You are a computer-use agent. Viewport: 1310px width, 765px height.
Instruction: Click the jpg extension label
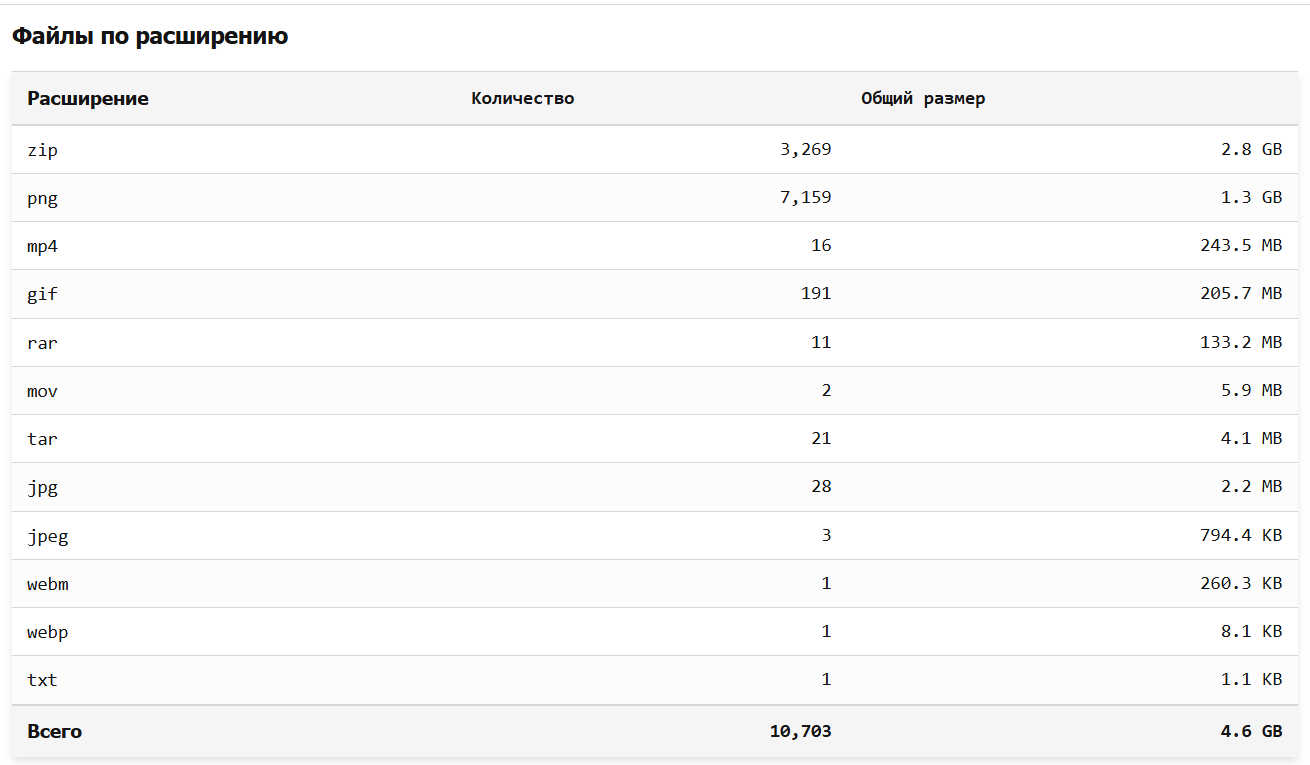click(x=42, y=487)
